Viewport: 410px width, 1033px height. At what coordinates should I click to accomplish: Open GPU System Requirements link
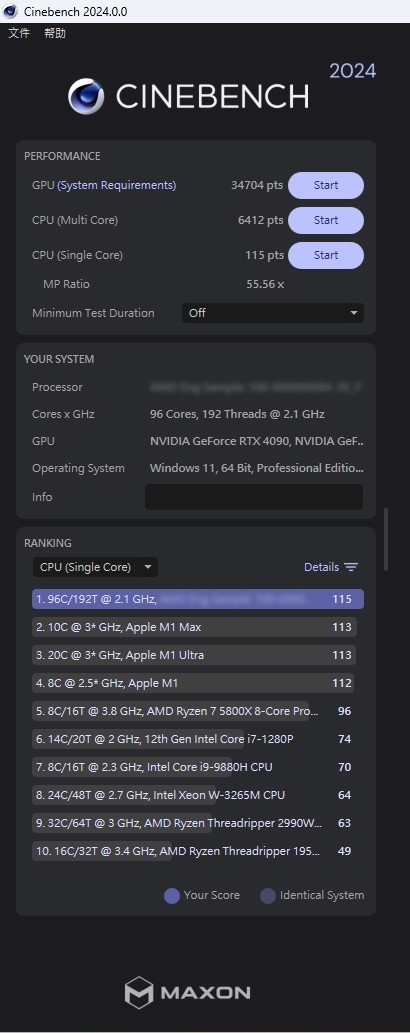tap(117, 185)
